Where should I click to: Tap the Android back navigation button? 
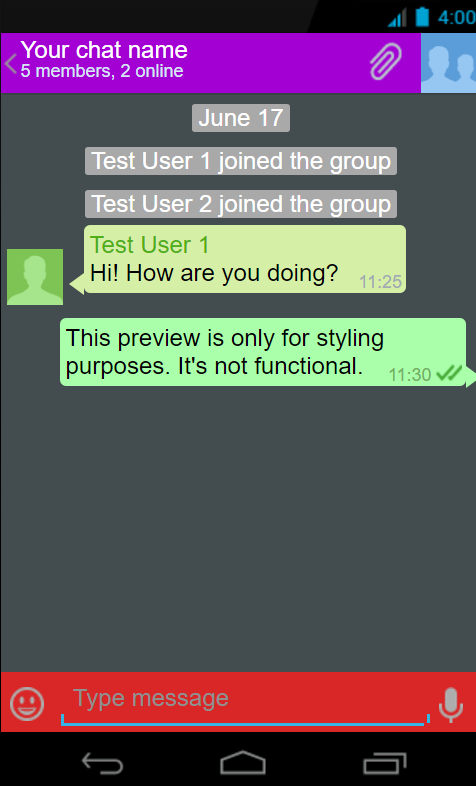tap(103, 763)
